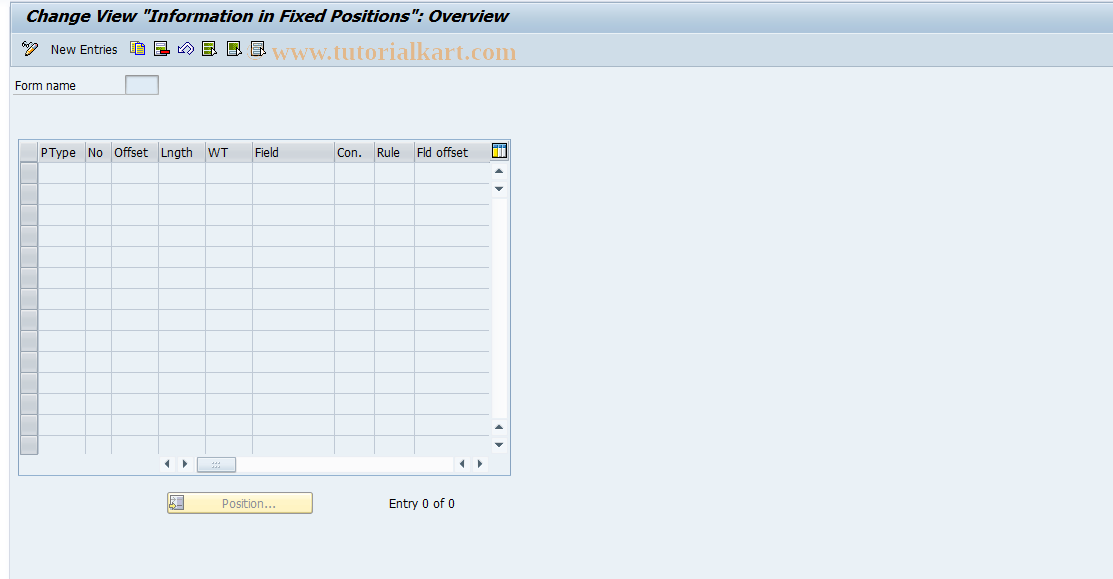
Task: Click the Undo Change icon
Action: (x=186, y=48)
